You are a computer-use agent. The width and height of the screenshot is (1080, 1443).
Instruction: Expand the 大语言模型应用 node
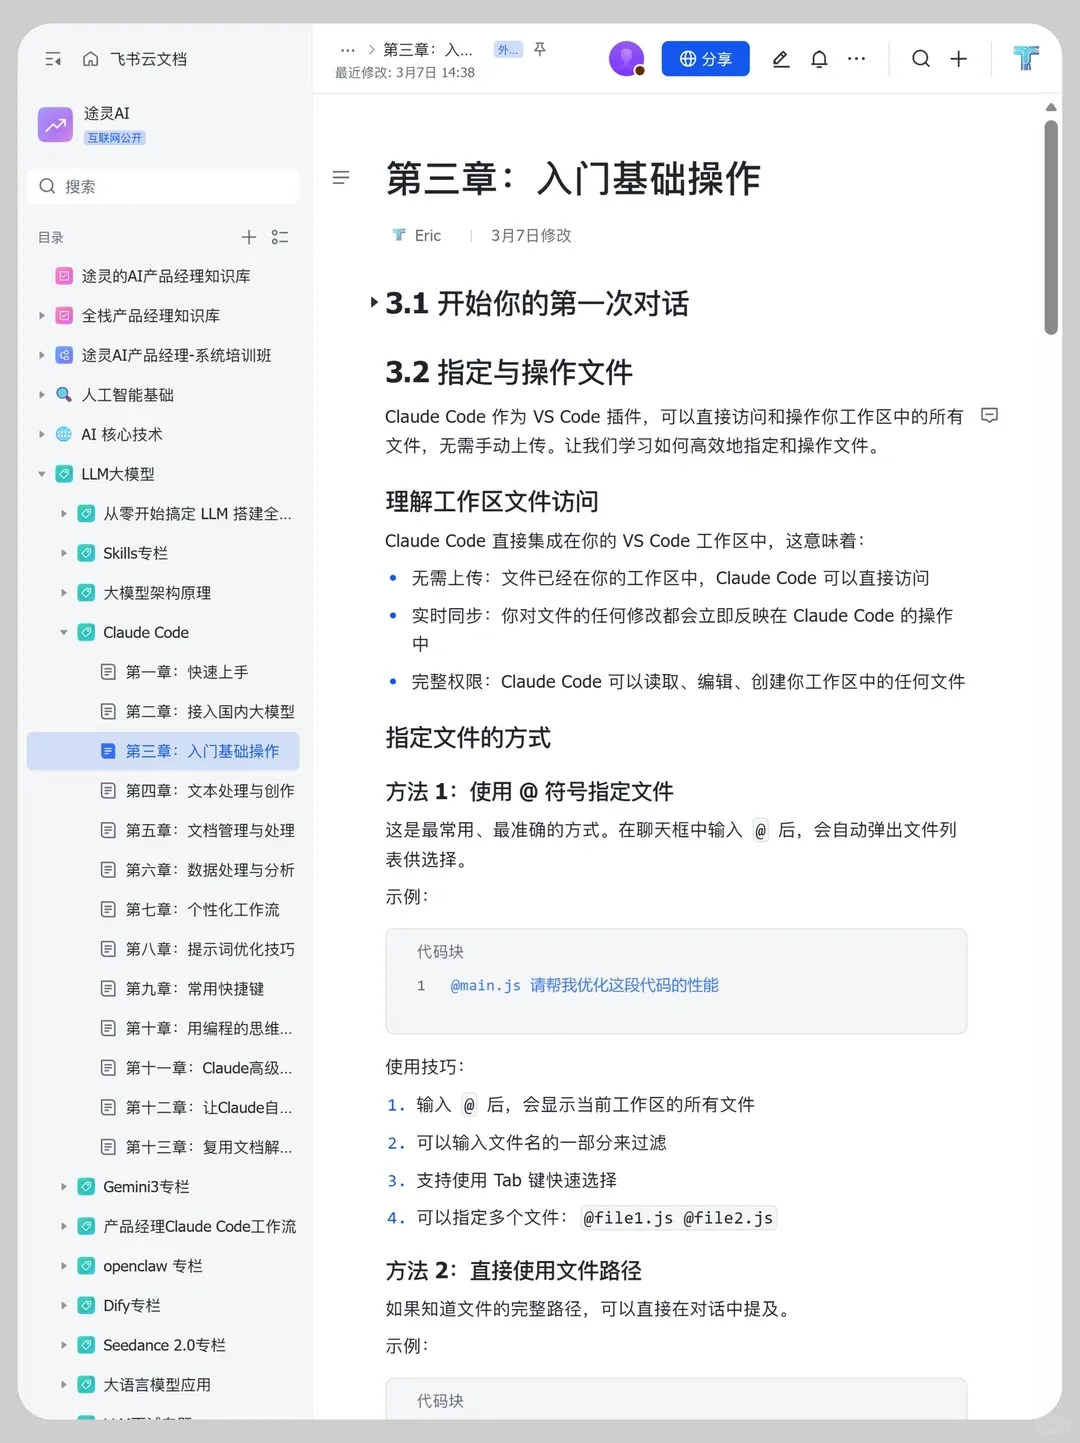tap(64, 1385)
